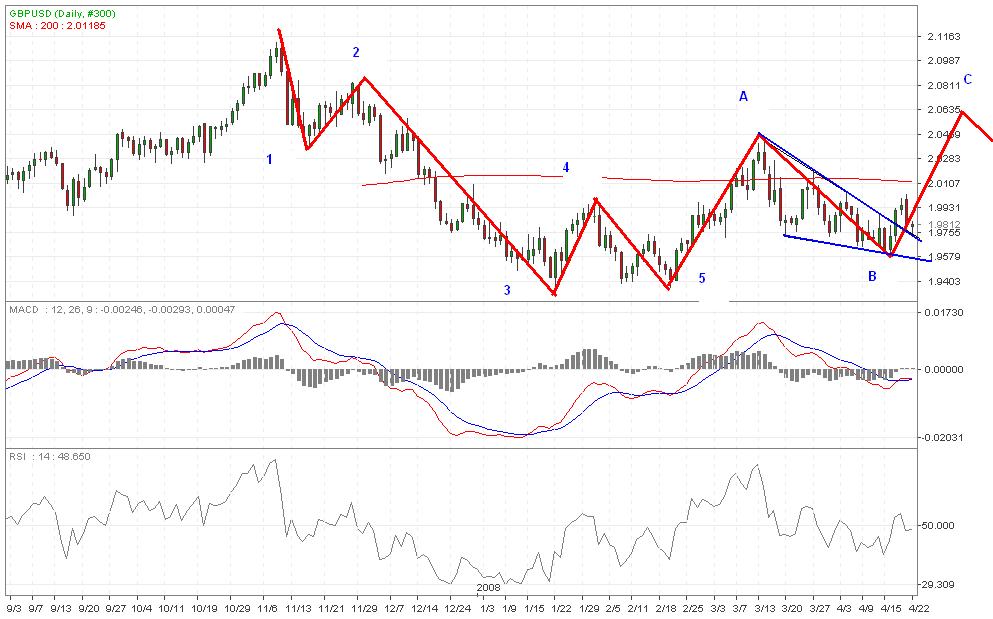The image size is (993, 619).
Task: Click the current price marker 1.9812
Action: point(944,224)
